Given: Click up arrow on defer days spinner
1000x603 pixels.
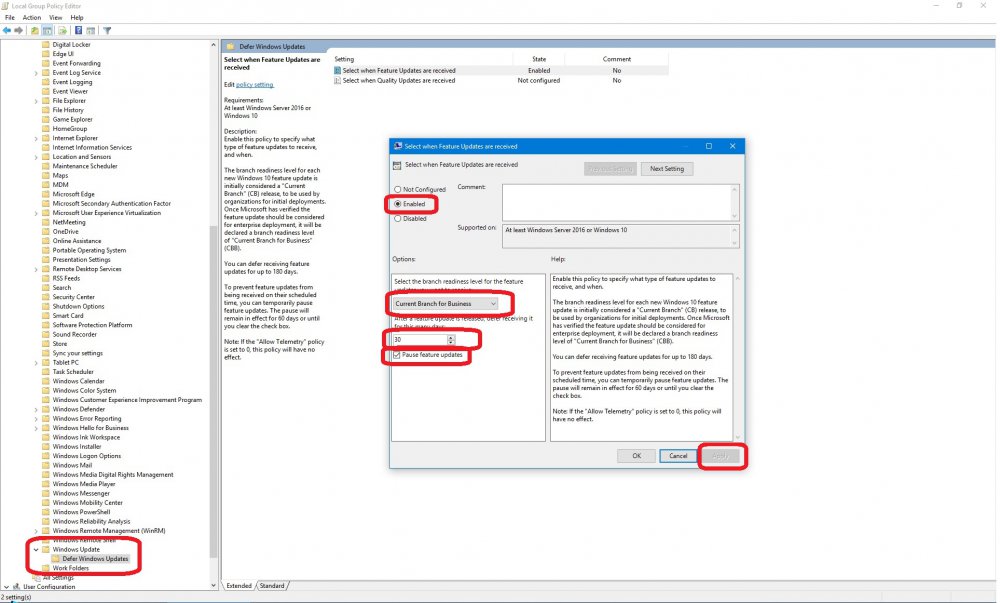Looking at the screenshot, I should [x=451, y=337].
